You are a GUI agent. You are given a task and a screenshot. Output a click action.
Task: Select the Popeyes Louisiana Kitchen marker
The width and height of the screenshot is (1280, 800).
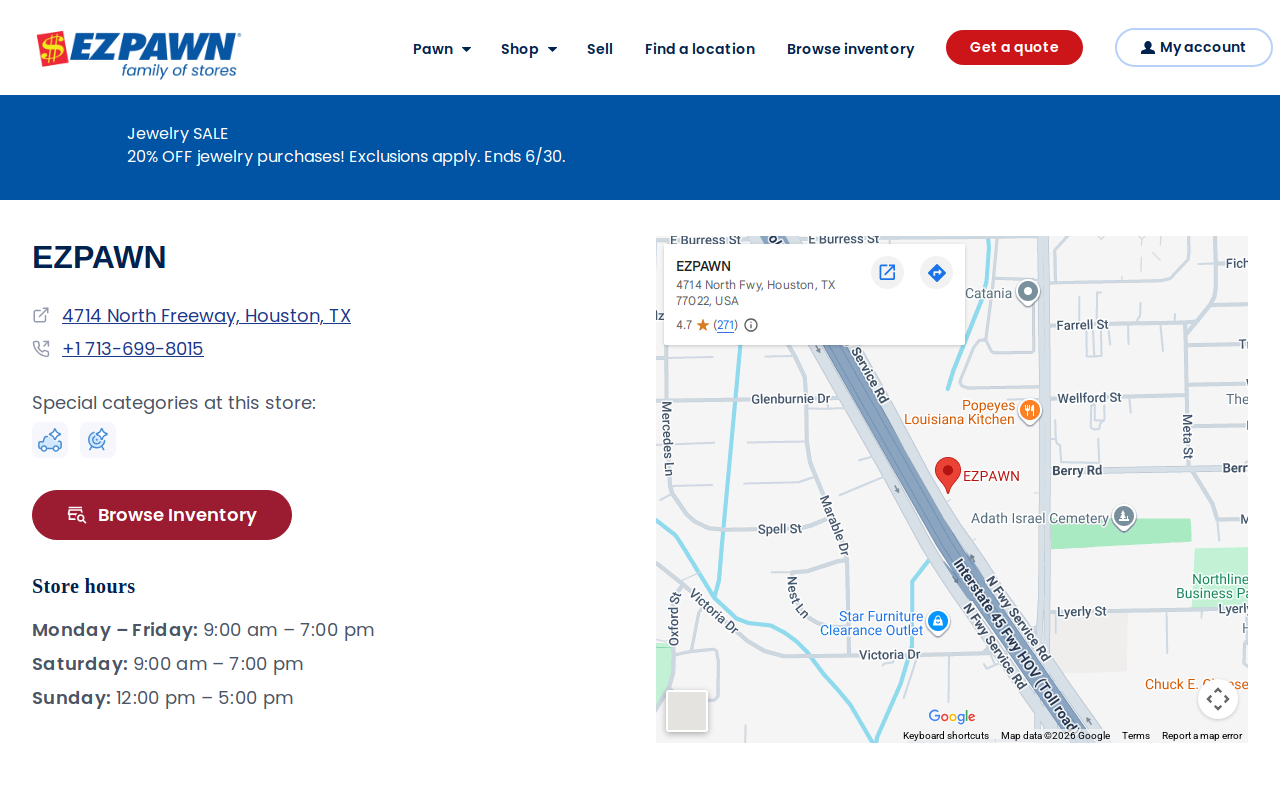(x=1030, y=411)
